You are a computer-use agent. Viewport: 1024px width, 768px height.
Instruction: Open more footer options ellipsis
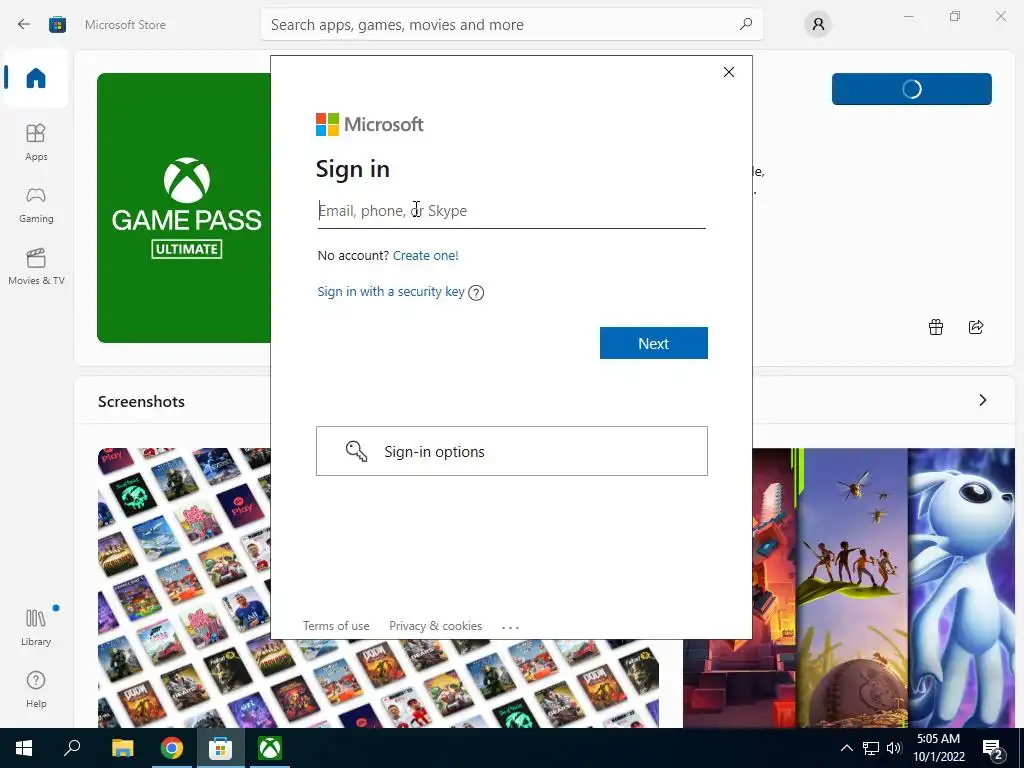510,627
